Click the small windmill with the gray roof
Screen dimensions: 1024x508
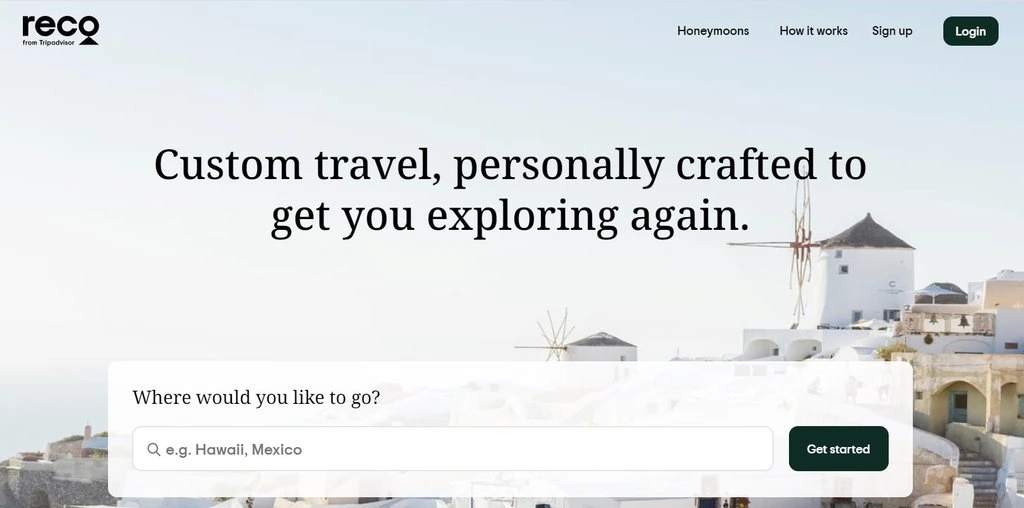[600, 347]
